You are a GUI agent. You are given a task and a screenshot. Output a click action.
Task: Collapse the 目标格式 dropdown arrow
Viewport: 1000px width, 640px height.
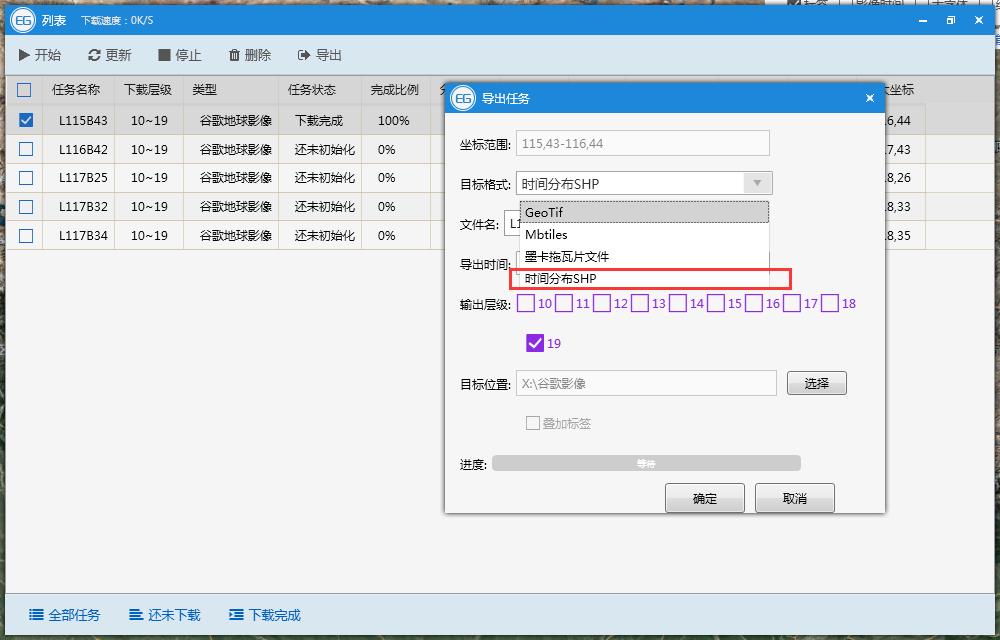point(757,183)
